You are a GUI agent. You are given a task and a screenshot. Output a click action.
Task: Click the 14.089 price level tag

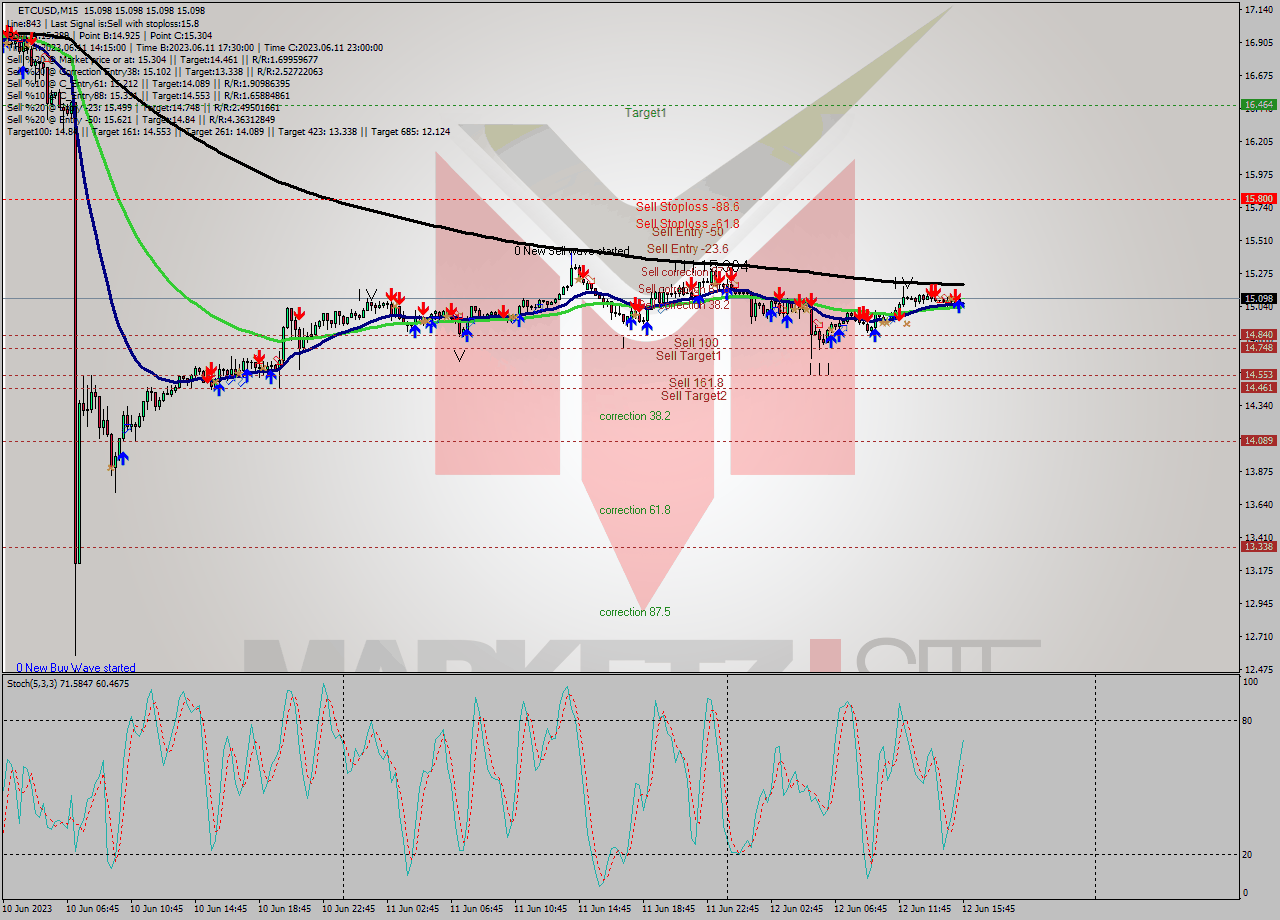click(1258, 440)
